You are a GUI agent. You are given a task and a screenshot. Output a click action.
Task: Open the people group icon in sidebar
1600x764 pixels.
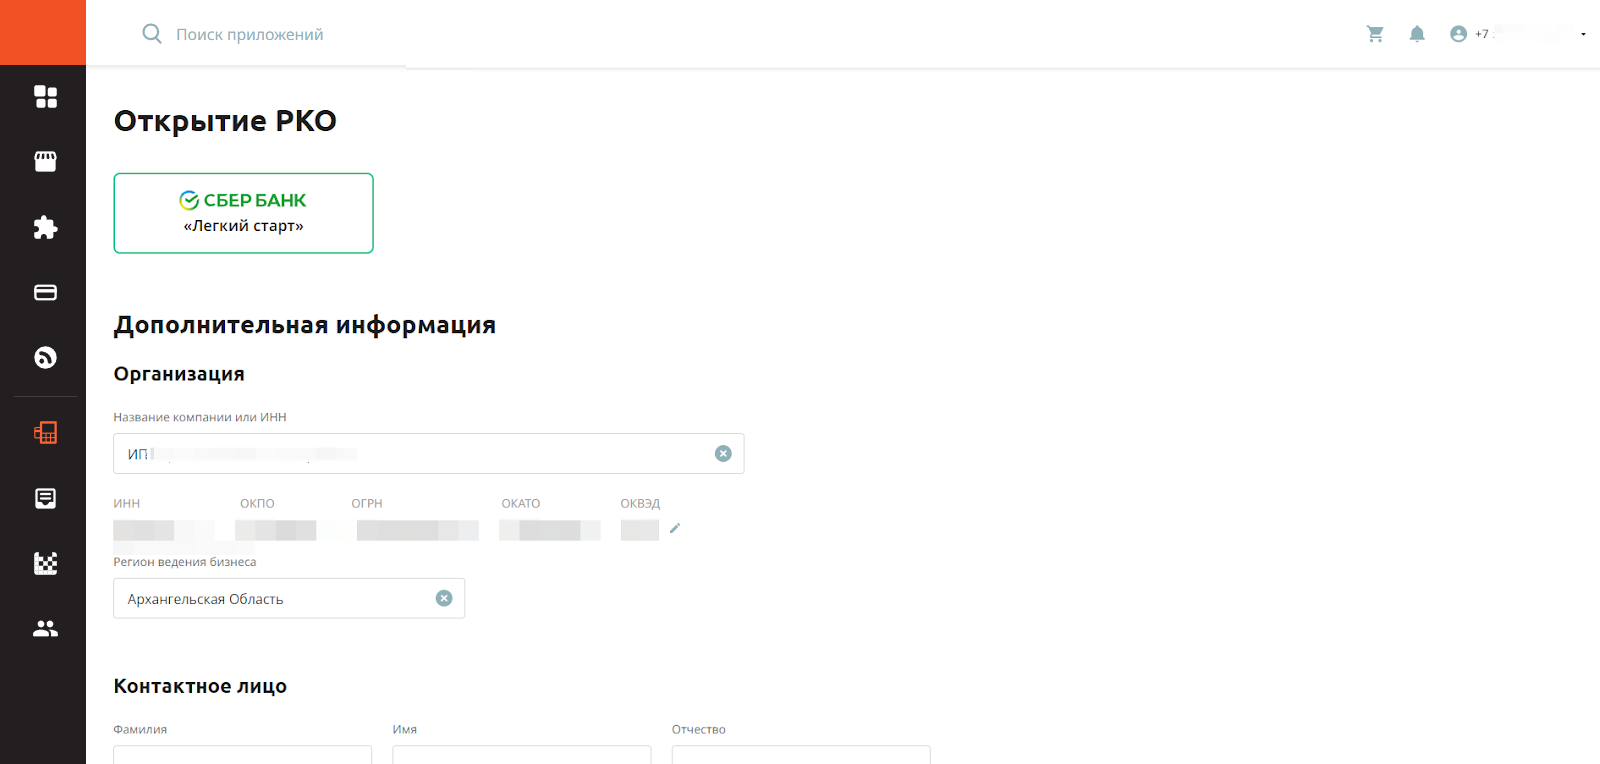45,628
